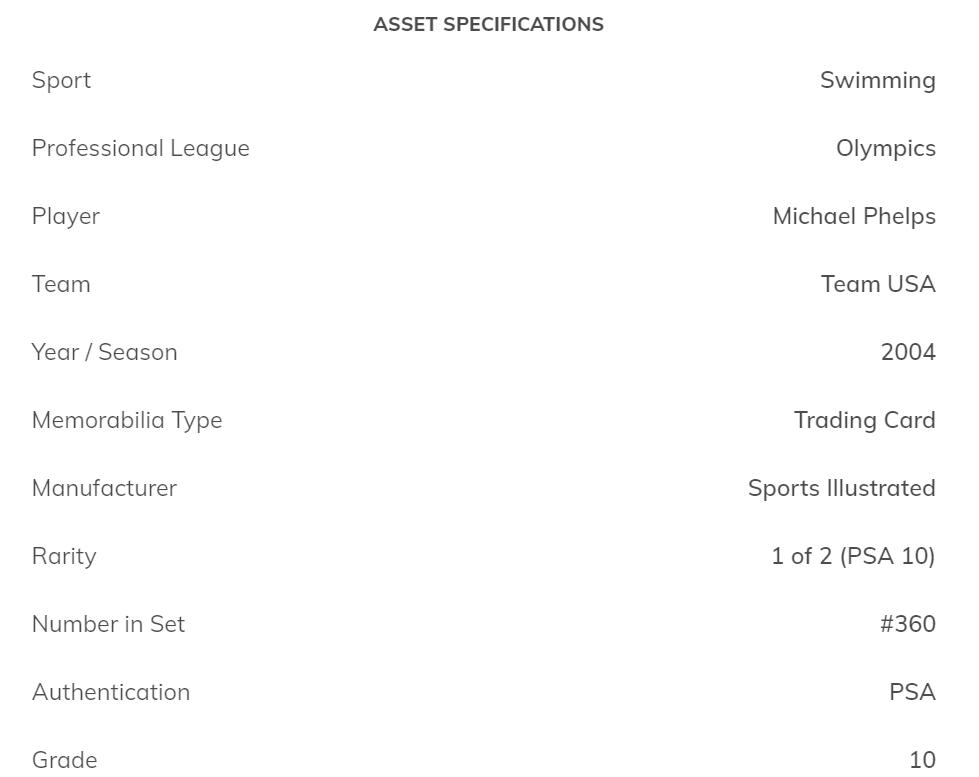The width and height of the screenshot is (979, 777).
Task: Select the Team USA value
Action: click(x=878, y=284)
